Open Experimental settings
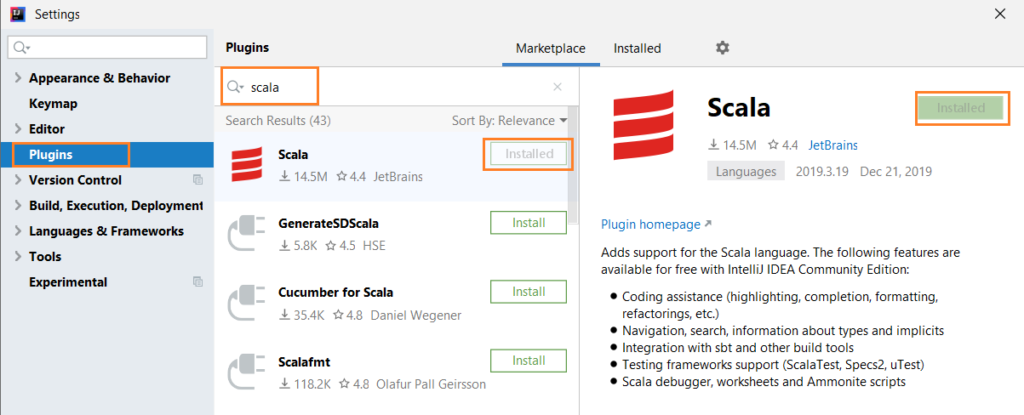Viewport: 1024px width, 415px height. (68, 282)
